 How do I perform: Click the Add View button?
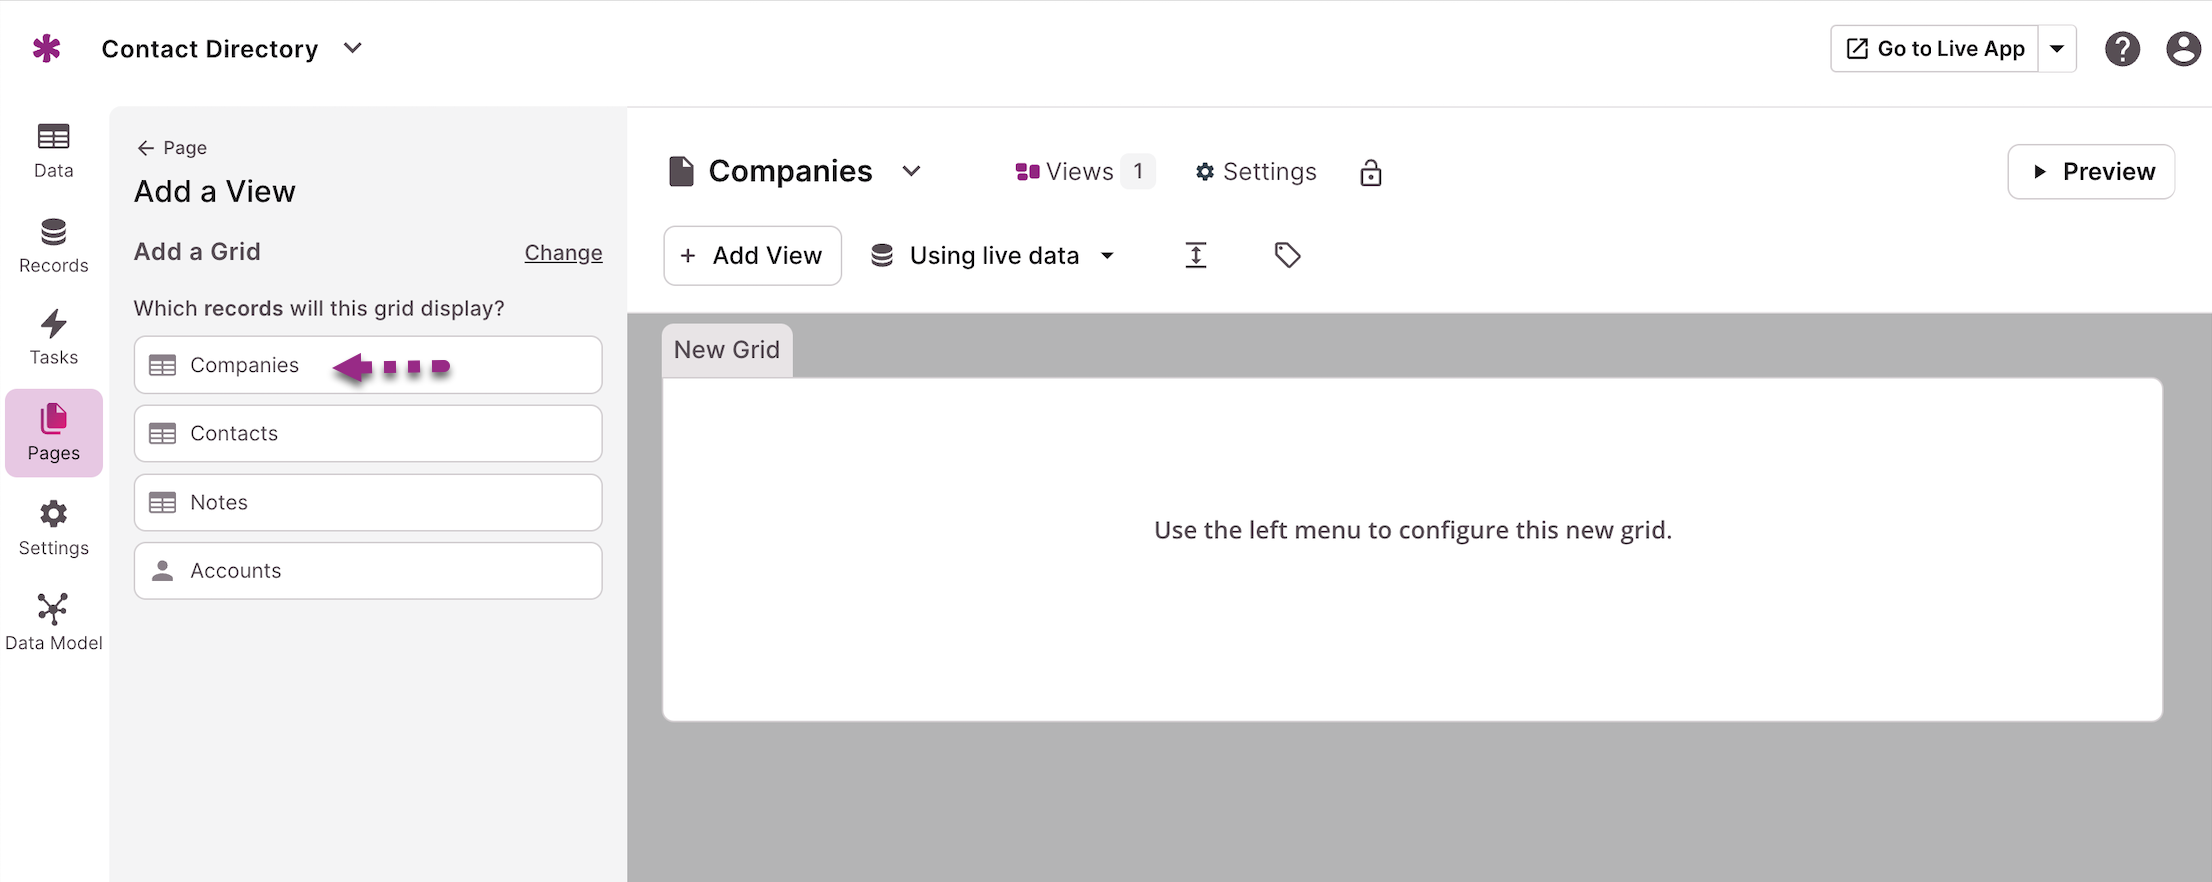coord(752,256)
